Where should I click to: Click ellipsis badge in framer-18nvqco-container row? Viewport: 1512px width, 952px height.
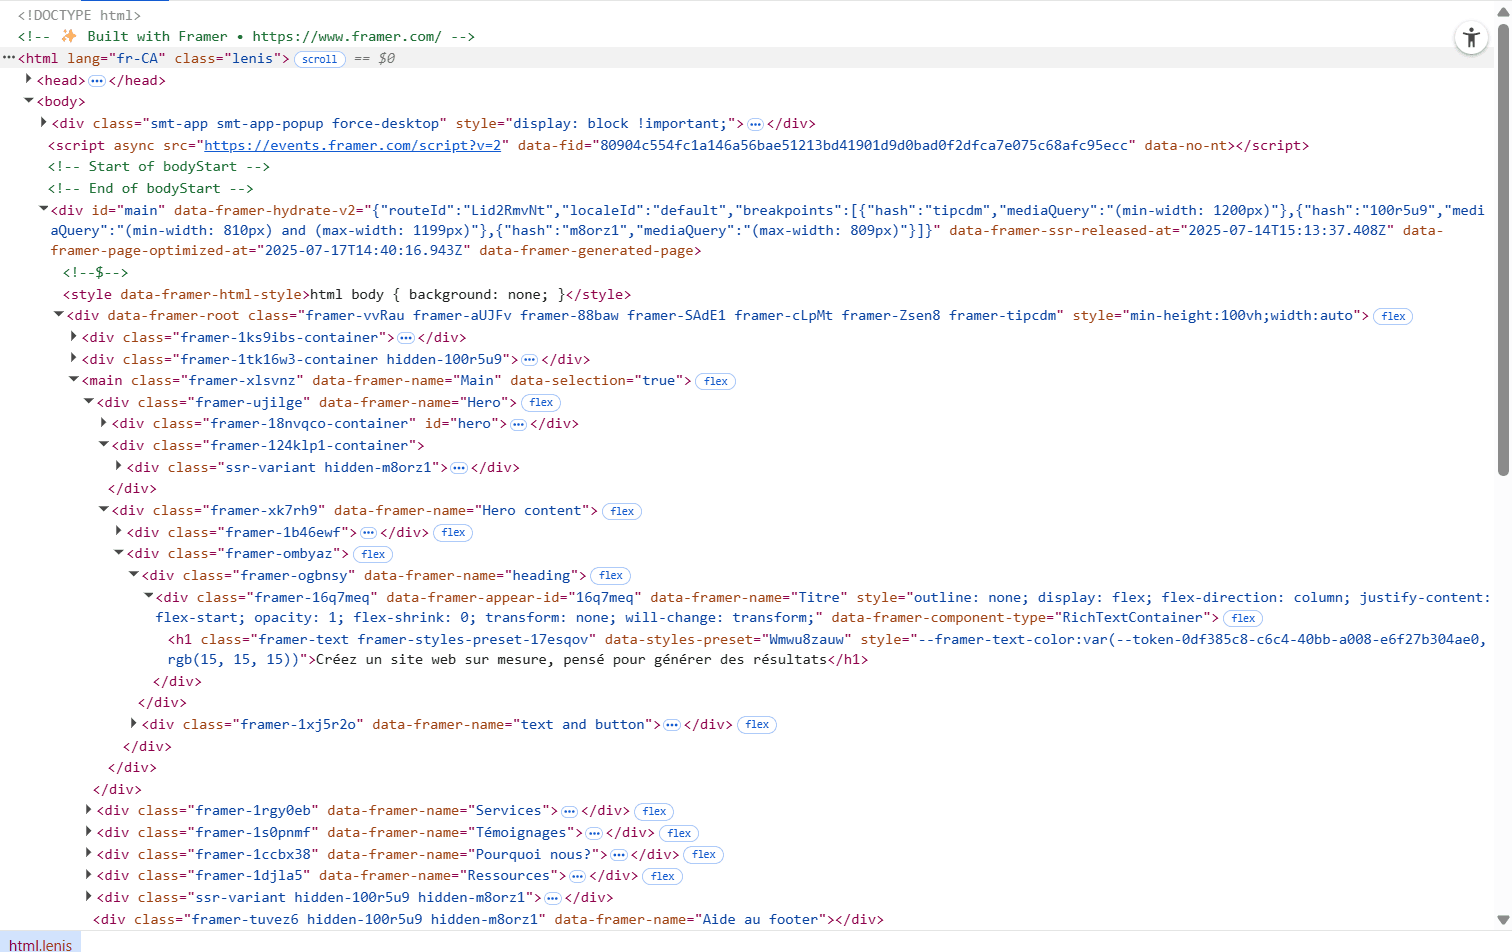coord(518,424)
